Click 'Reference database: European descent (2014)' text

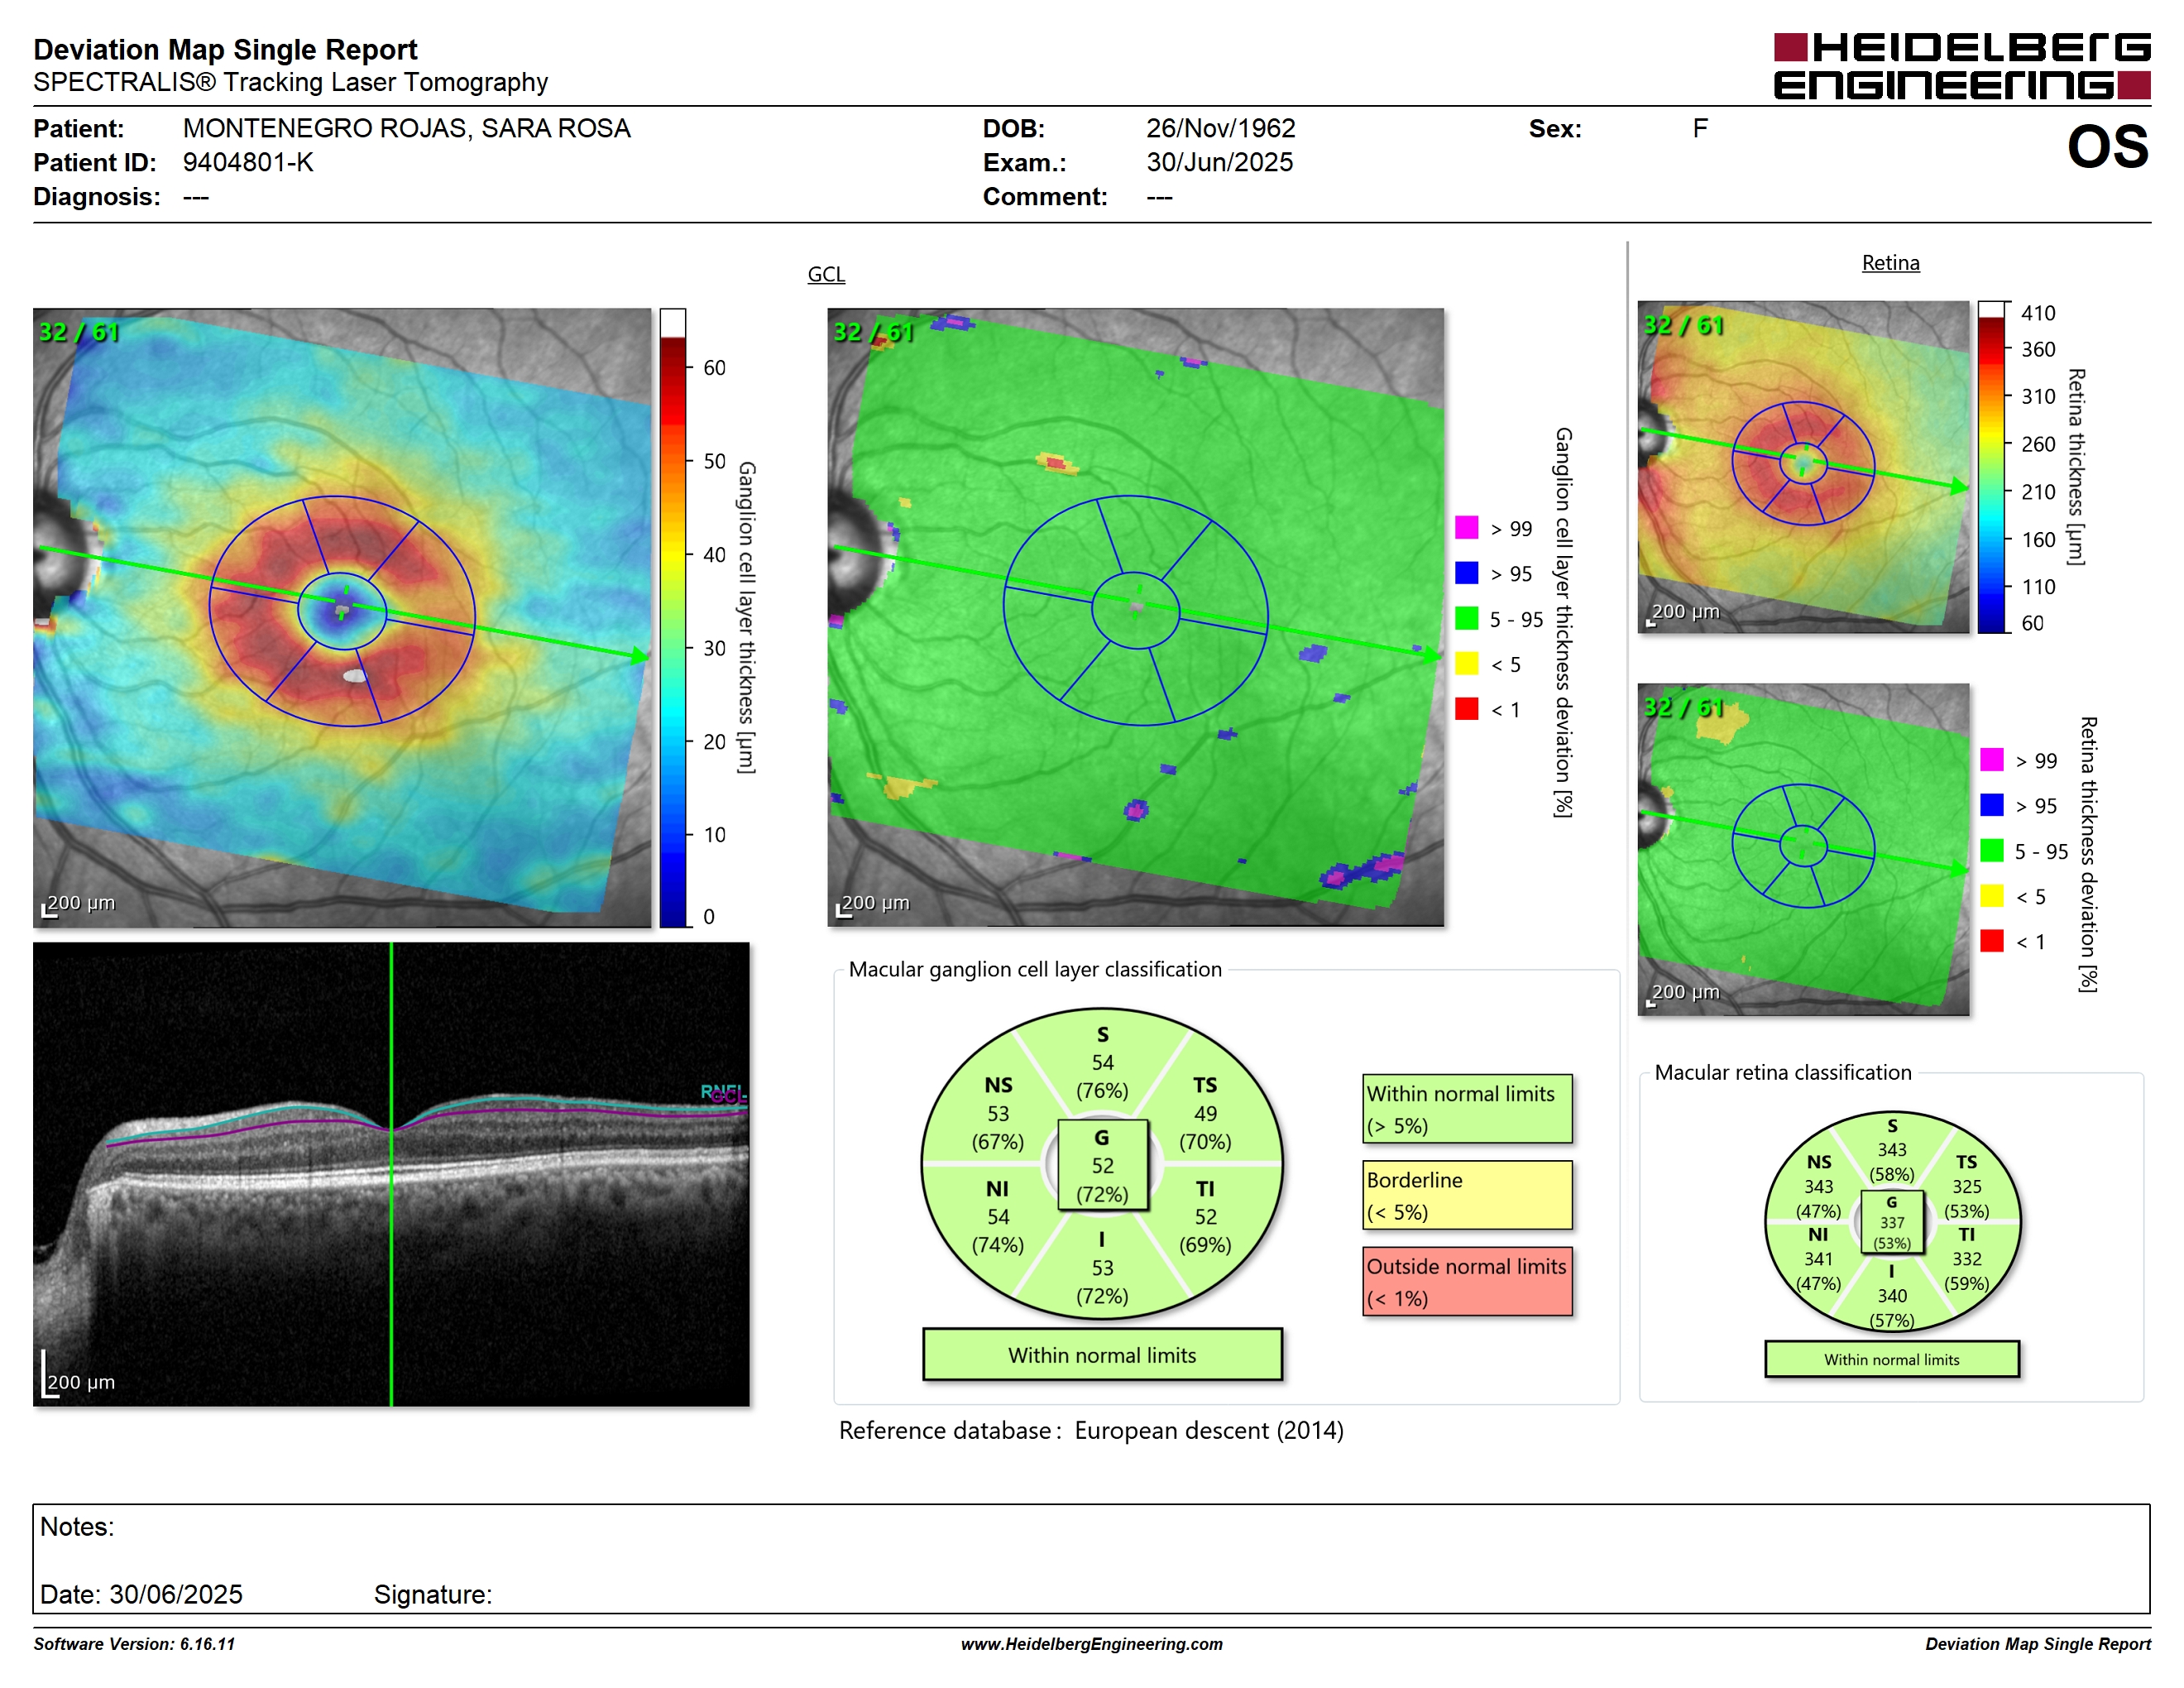(1091, 1430)
